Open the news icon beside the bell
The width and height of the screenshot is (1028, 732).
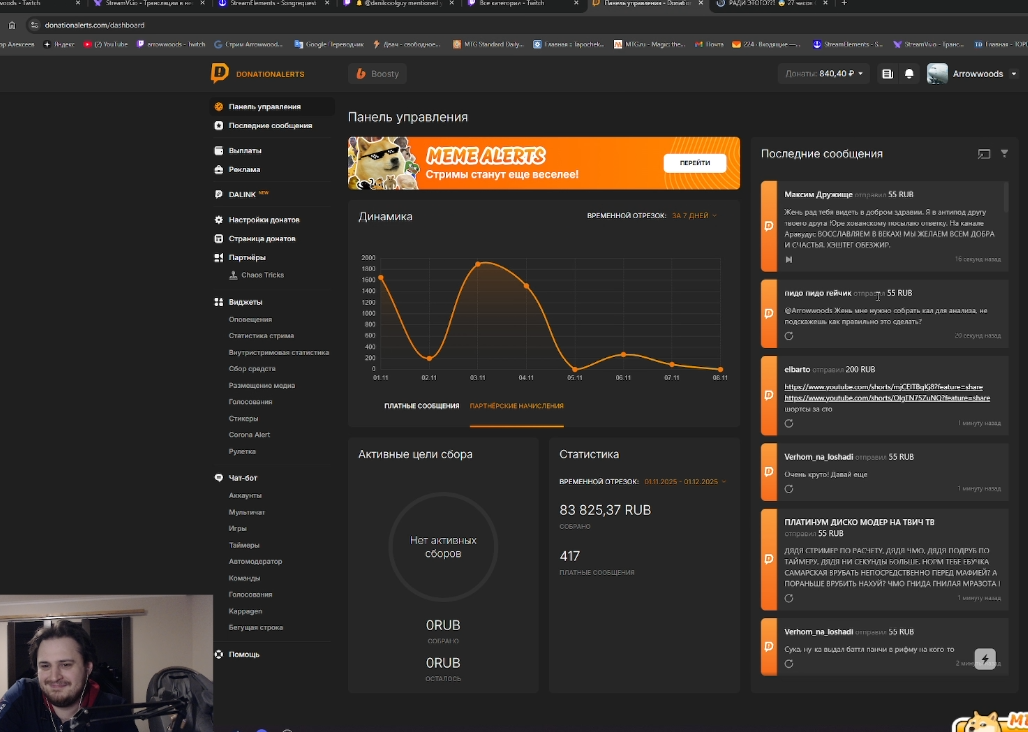click(887, 74)
